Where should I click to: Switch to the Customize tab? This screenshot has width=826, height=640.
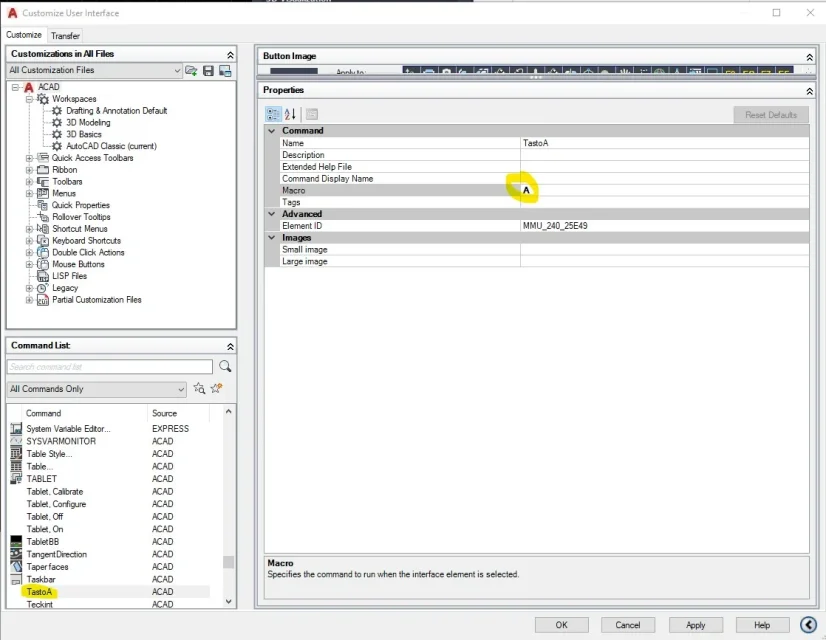pos(24,35)
